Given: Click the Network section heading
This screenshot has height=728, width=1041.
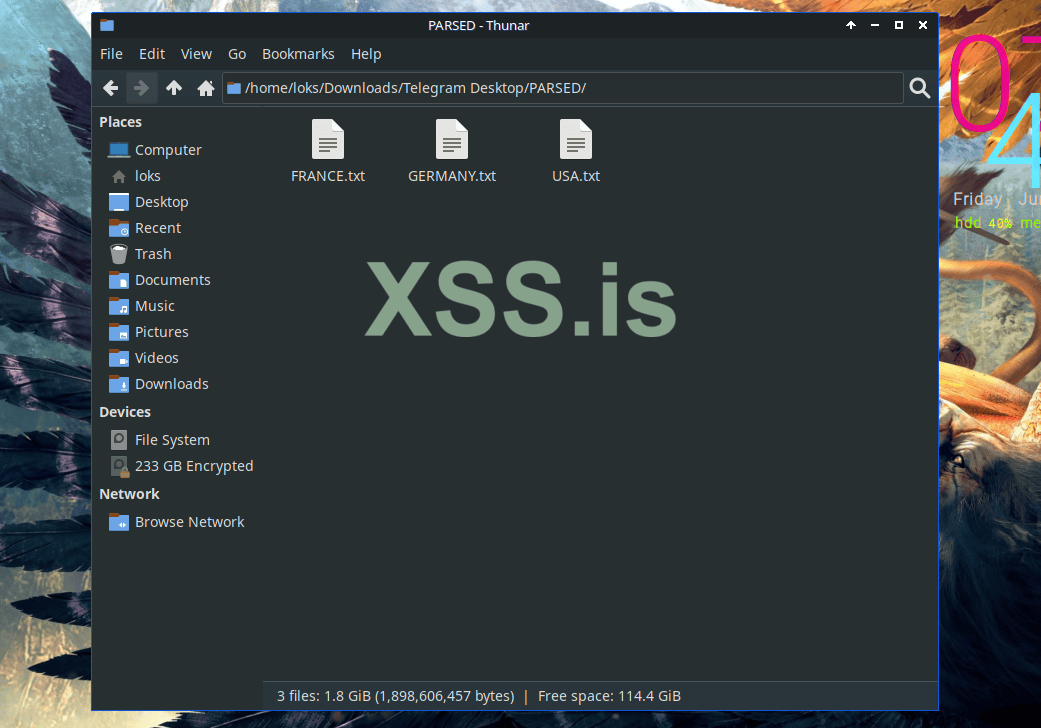Looking at the screenshot, I should 129,494.
